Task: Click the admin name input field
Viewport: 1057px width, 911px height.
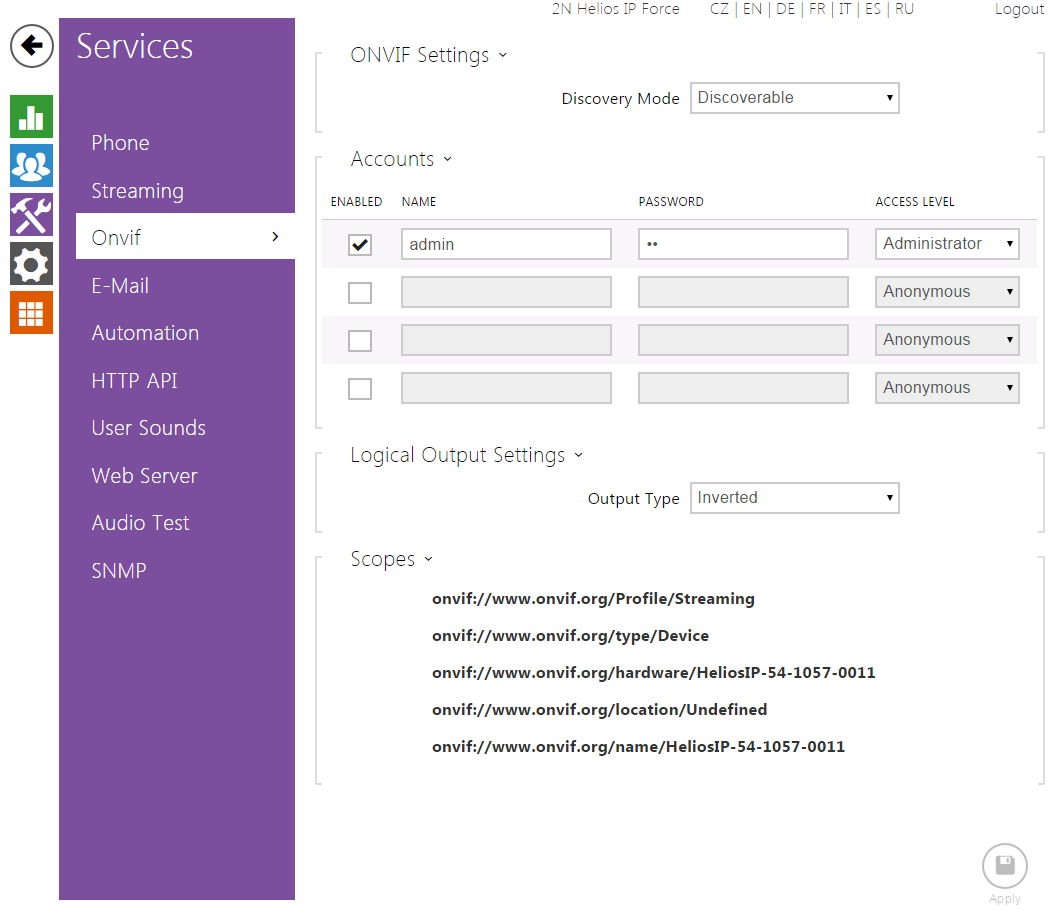Action: pos(506,244)
